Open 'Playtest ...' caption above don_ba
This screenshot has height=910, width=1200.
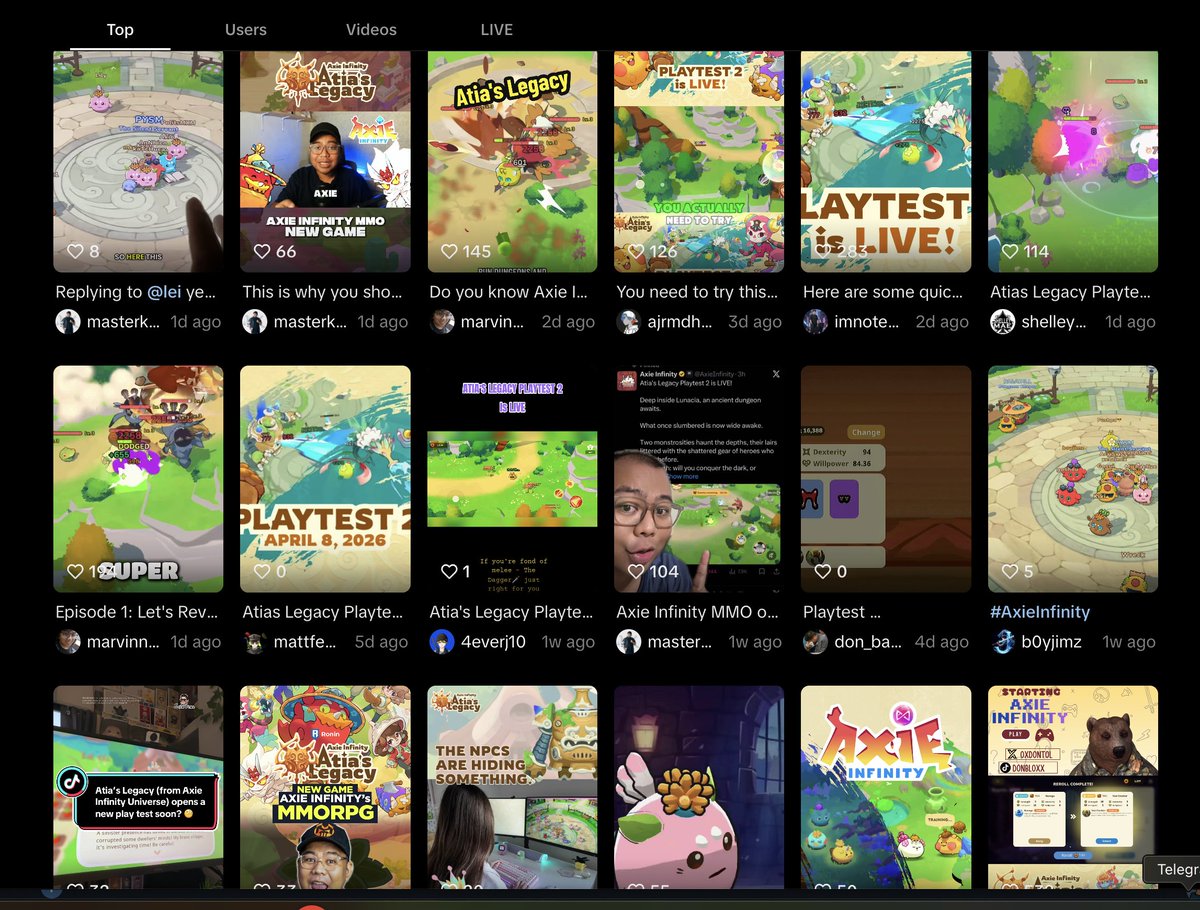point(841,612)
